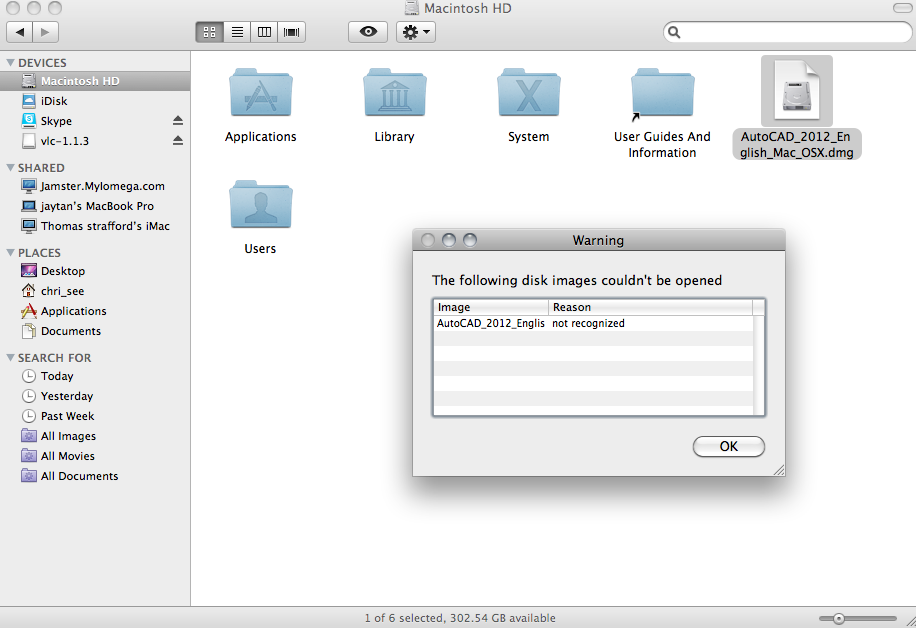Open iDisk in sidebar
The width and height of the screenshot is (916, 628).
pyautogui.click(x=95, y=101)
